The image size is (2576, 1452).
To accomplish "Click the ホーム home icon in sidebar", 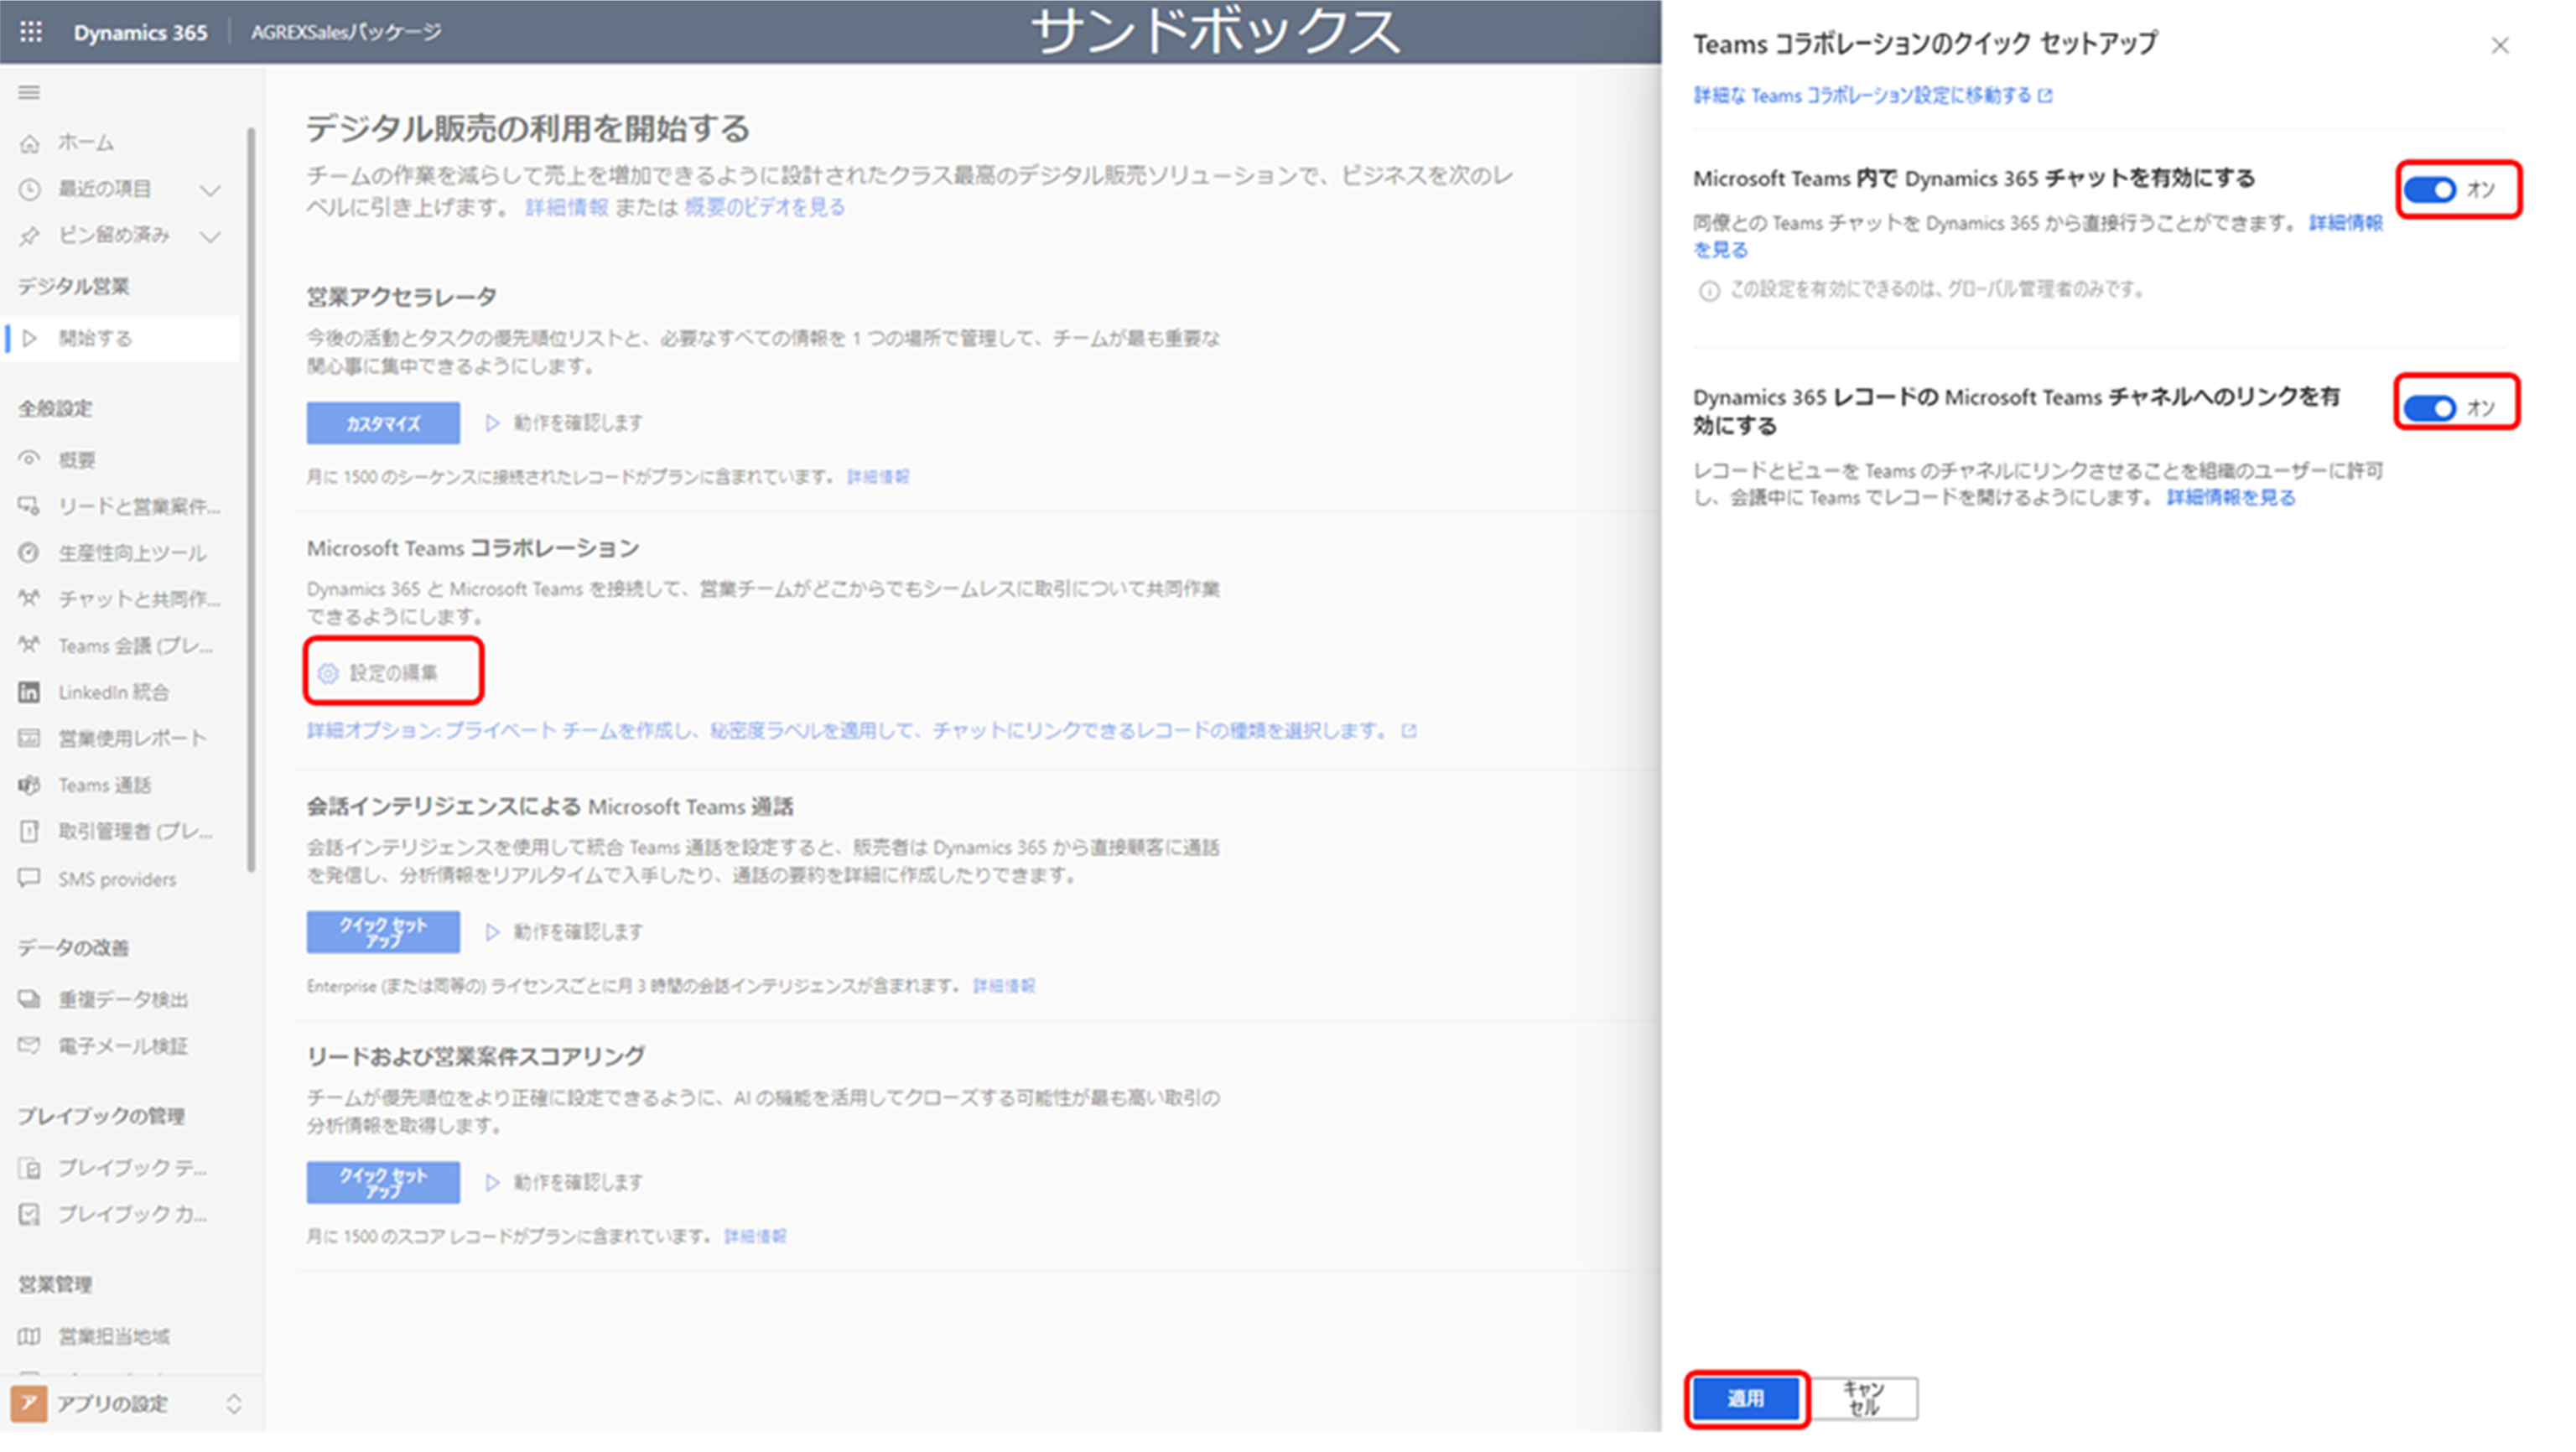I will (x=30, y=143).
